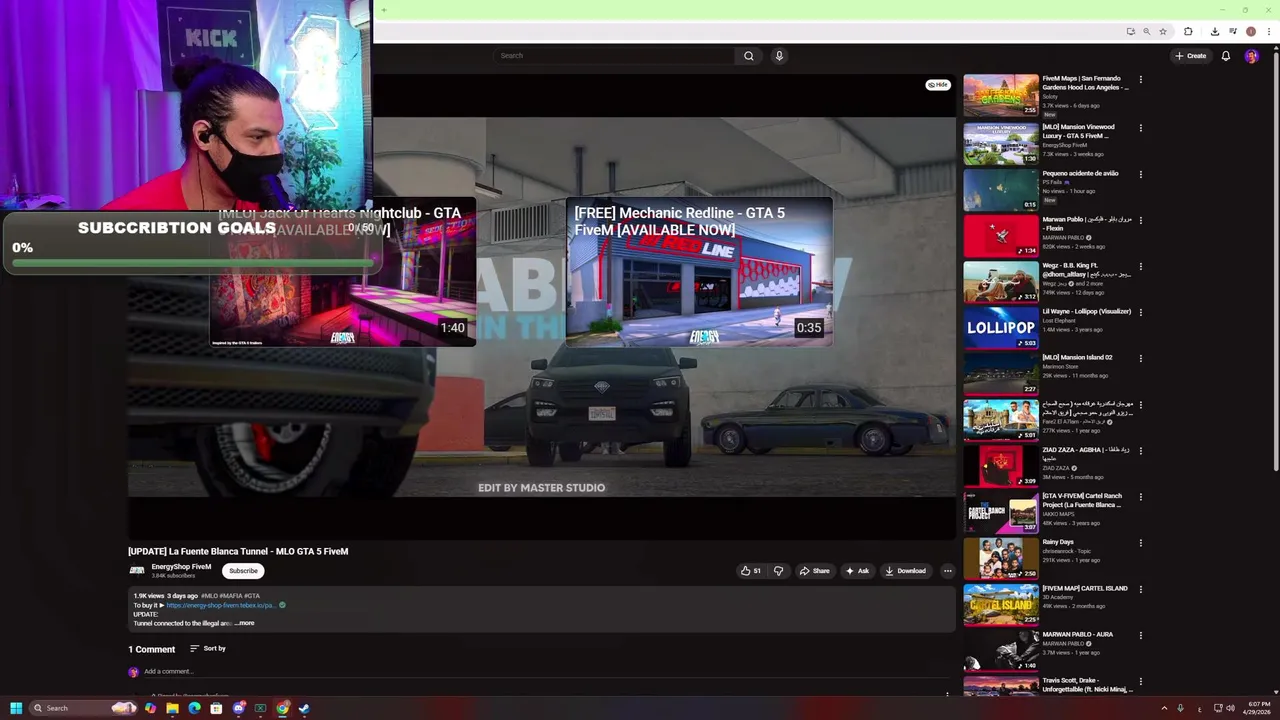Open options for Wegz B.B. King video
The image size is (1280, 720).
point(1140,266)
